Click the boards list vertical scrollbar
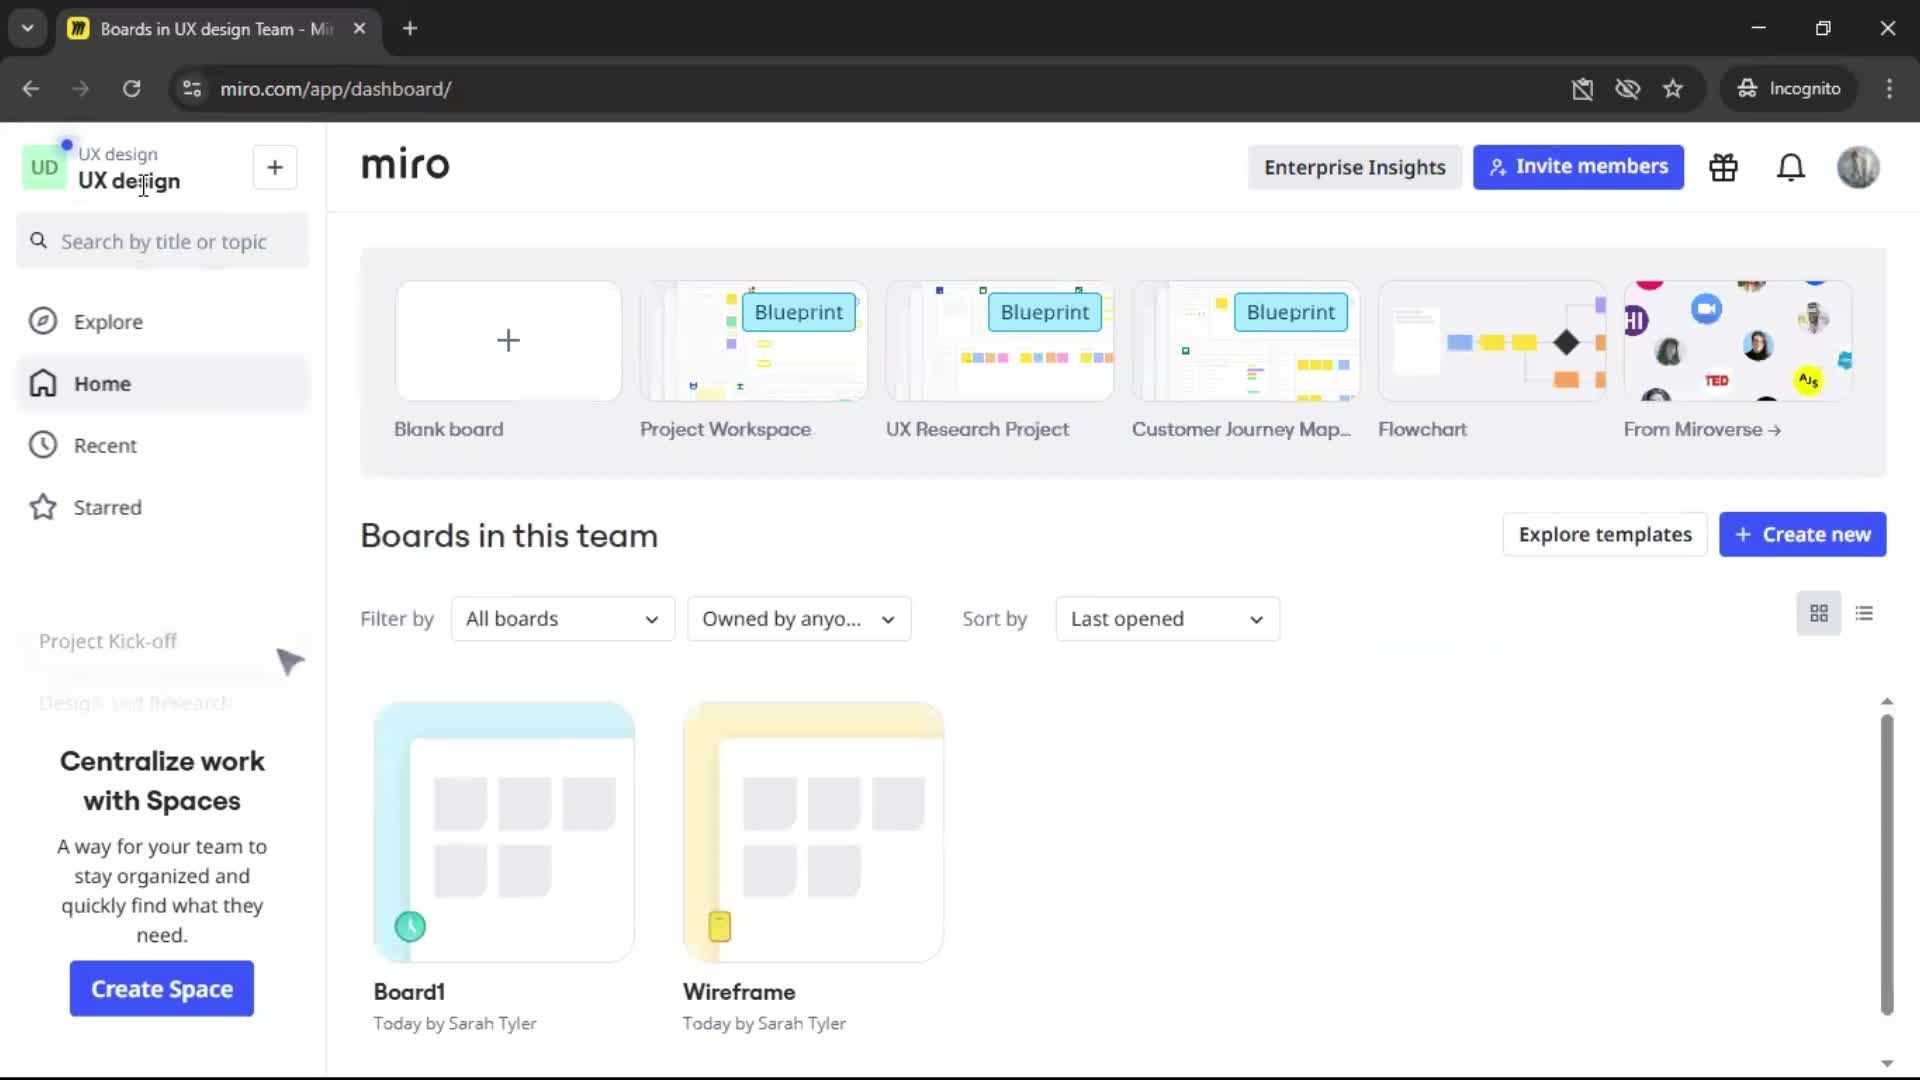Screen dimensions: 1920x1080 [x=1886, y=865]
